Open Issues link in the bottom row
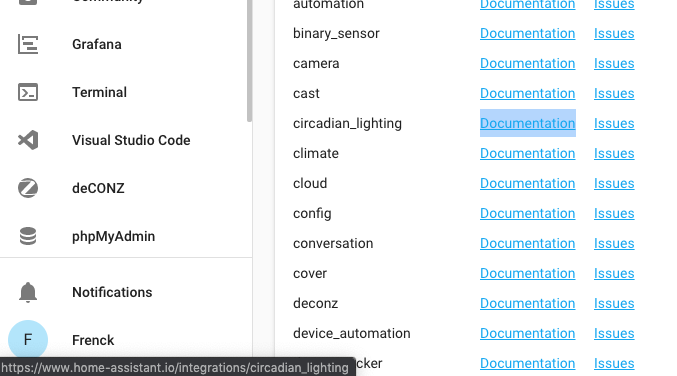Screen dimensions: 677x376 pyautogui.click(x=614, y=363)
